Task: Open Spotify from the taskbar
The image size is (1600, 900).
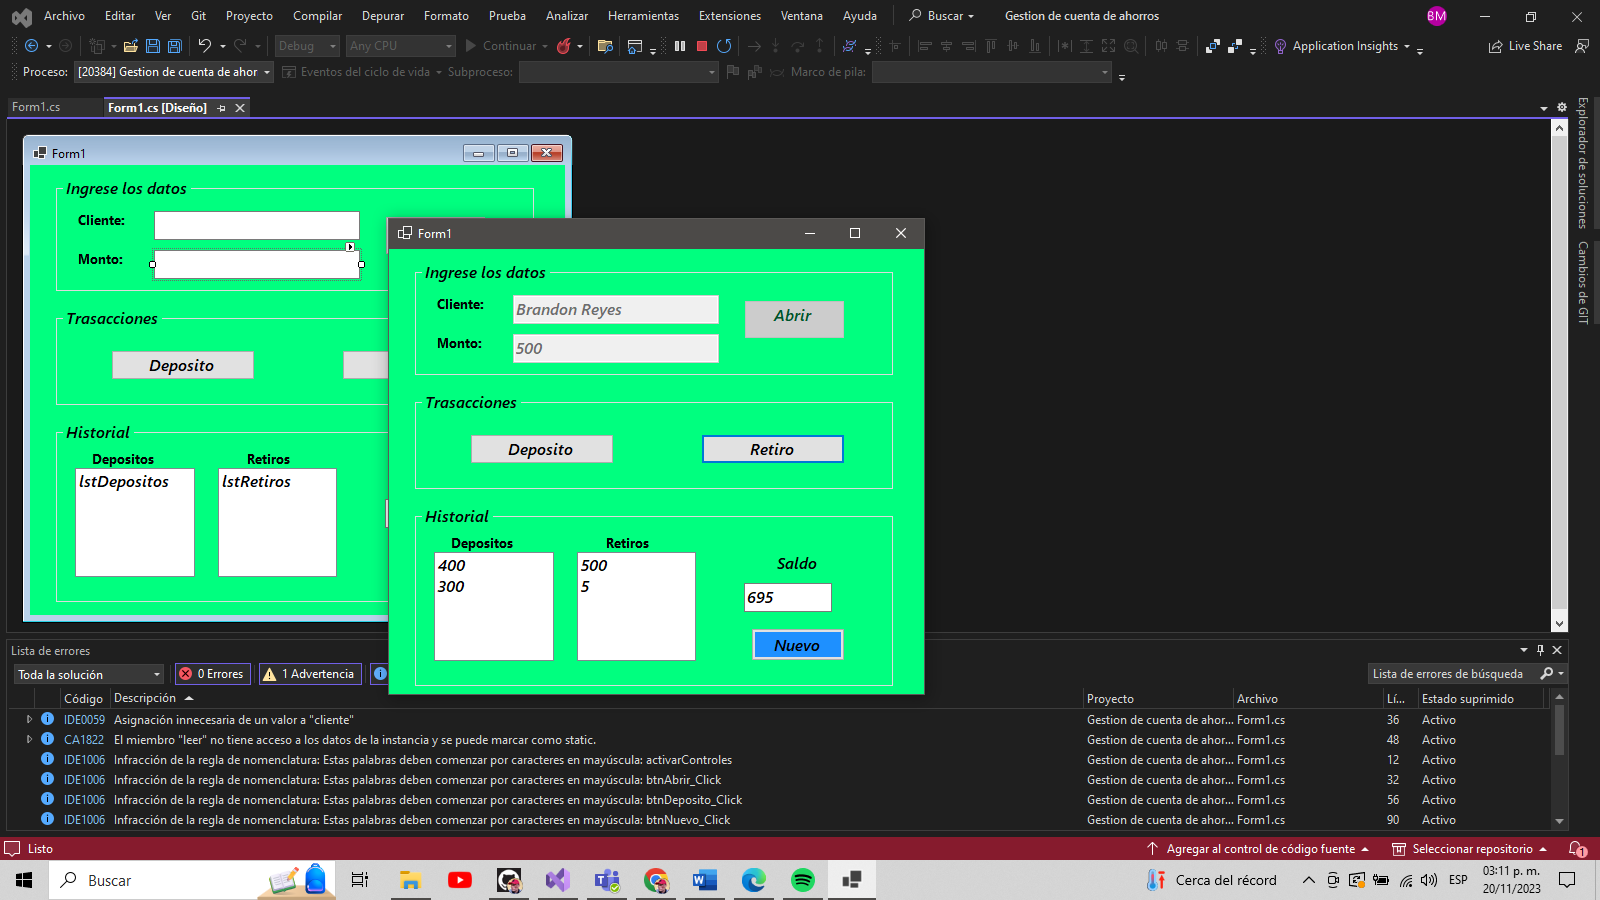Action: 802,880
